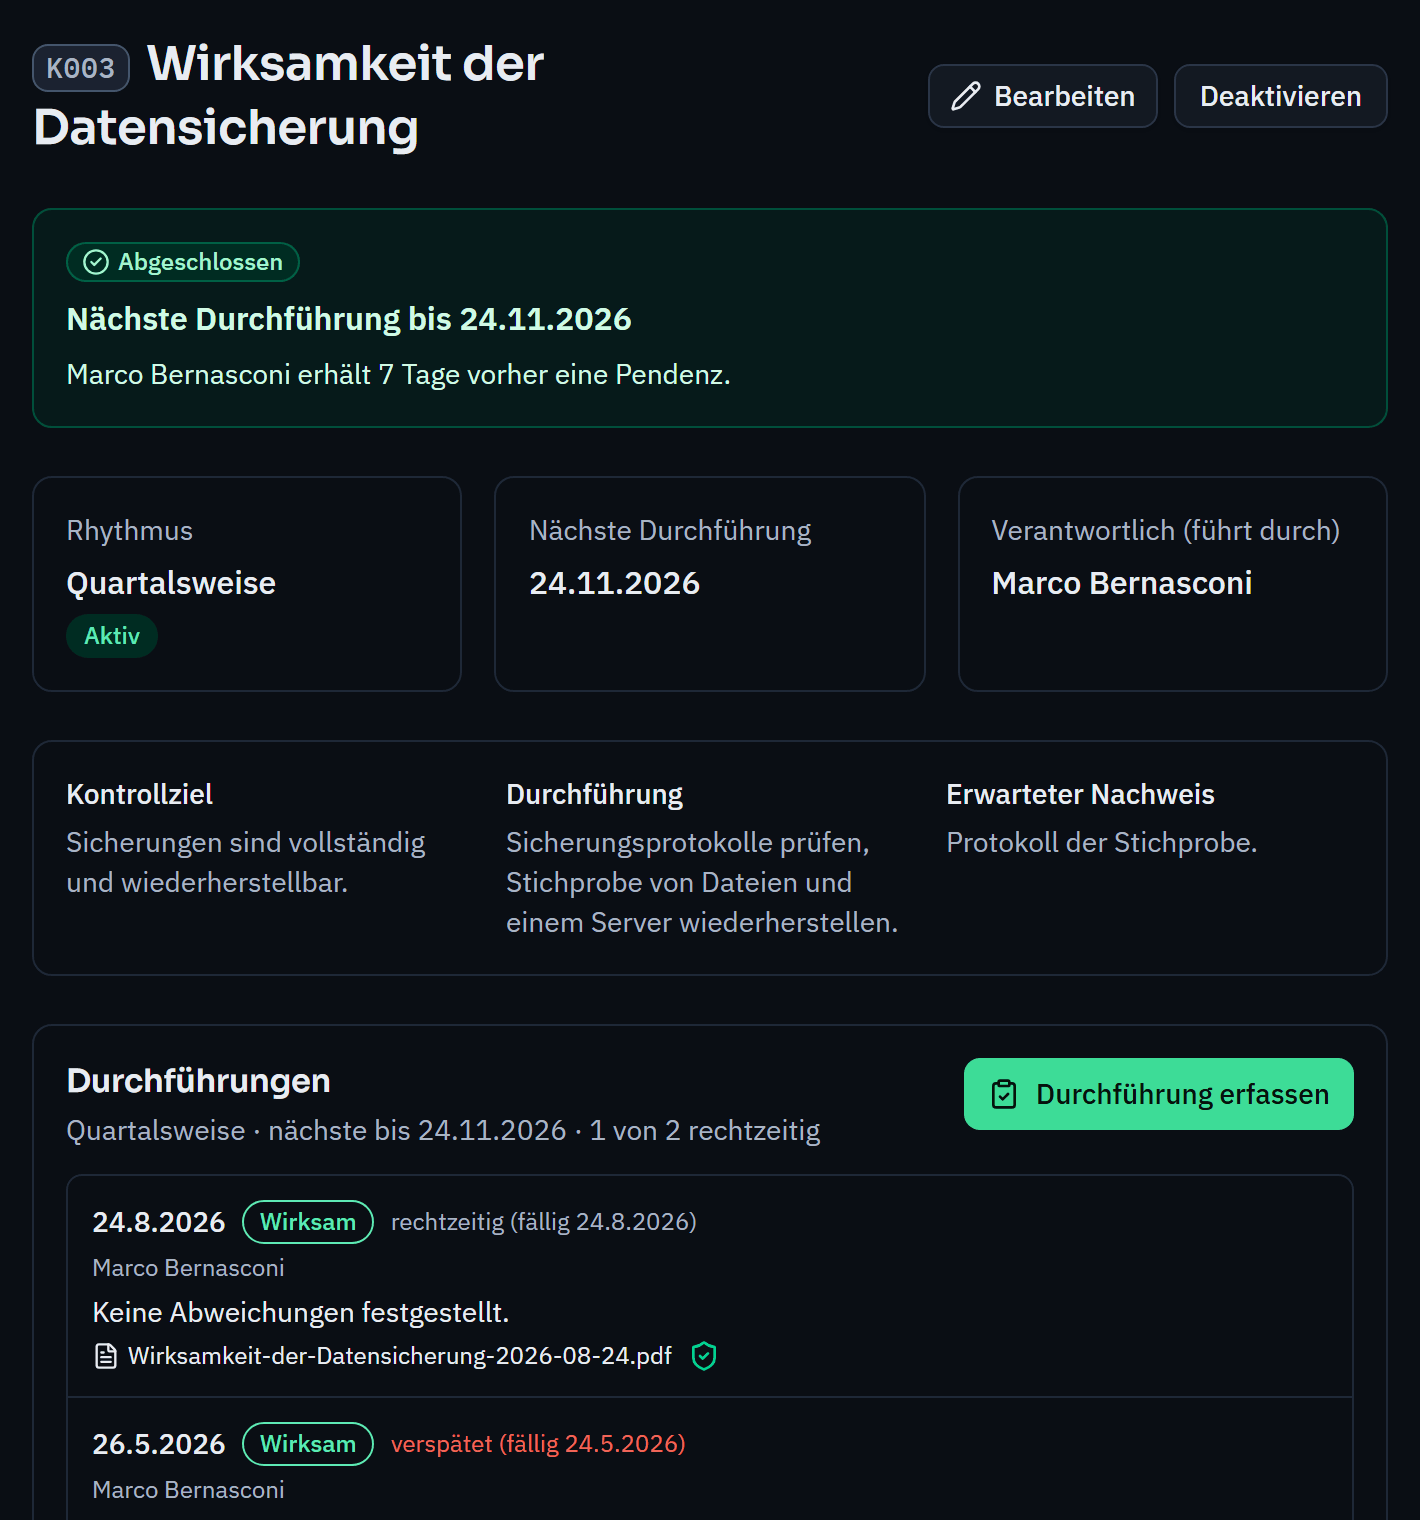Click the Wirksam badge of the 26.5.2026 entry
This screenshot has height=1520, width=1420.
308,1444
